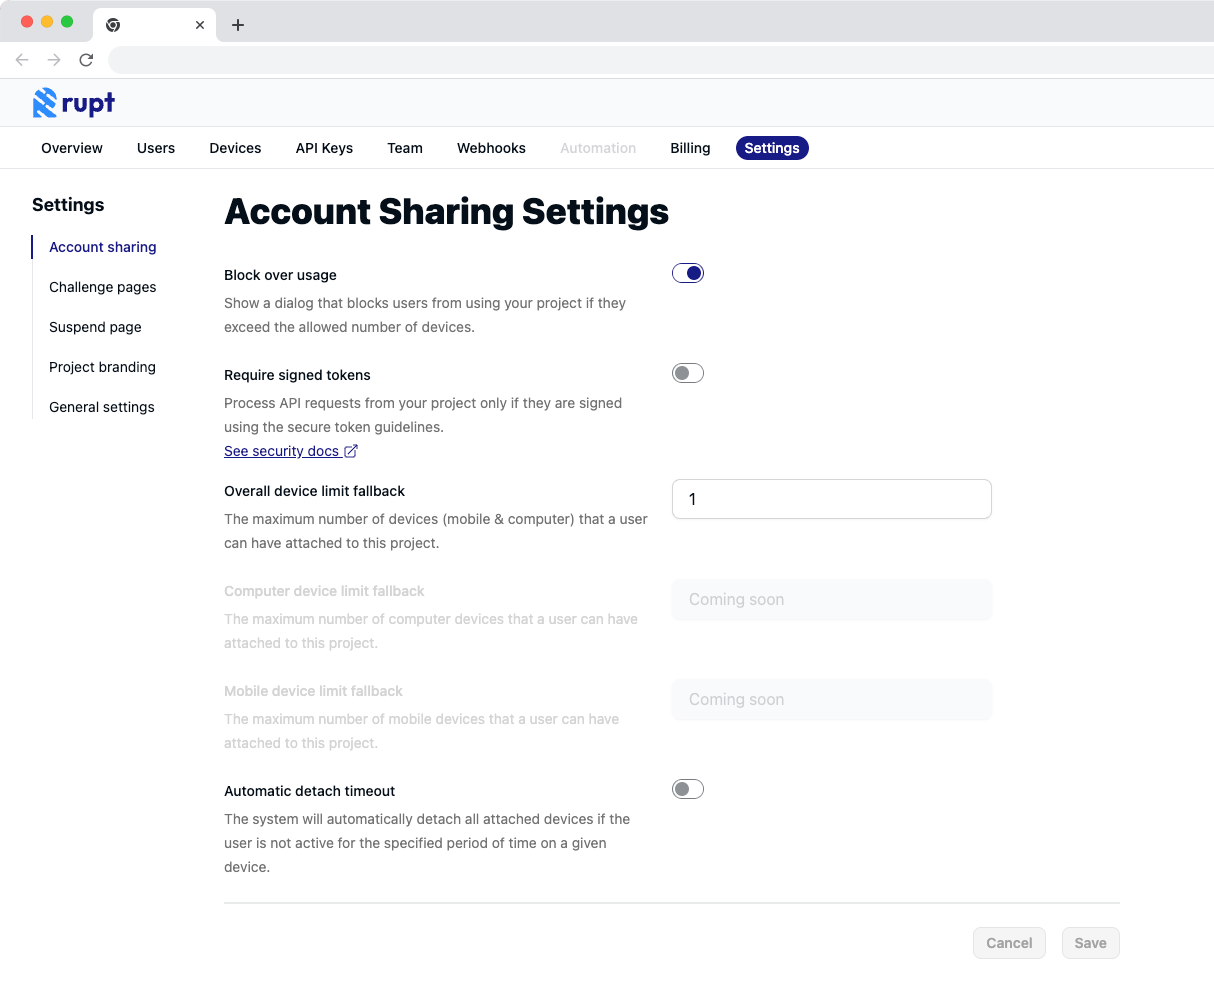Disable the Block over usage switch
The height and width of the screenshot is (1004, 1214).
point(687,272)
